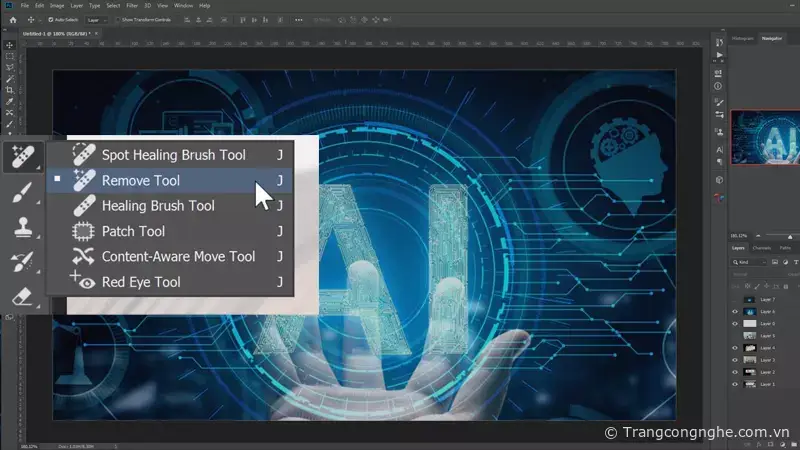
Task: Select the Move tool in left toolbar
Action: 10,45
